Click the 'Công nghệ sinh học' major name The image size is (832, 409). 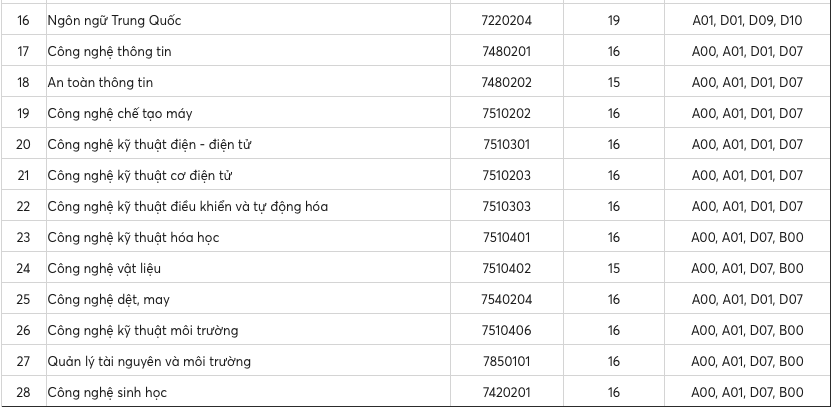tap(108, 392)
